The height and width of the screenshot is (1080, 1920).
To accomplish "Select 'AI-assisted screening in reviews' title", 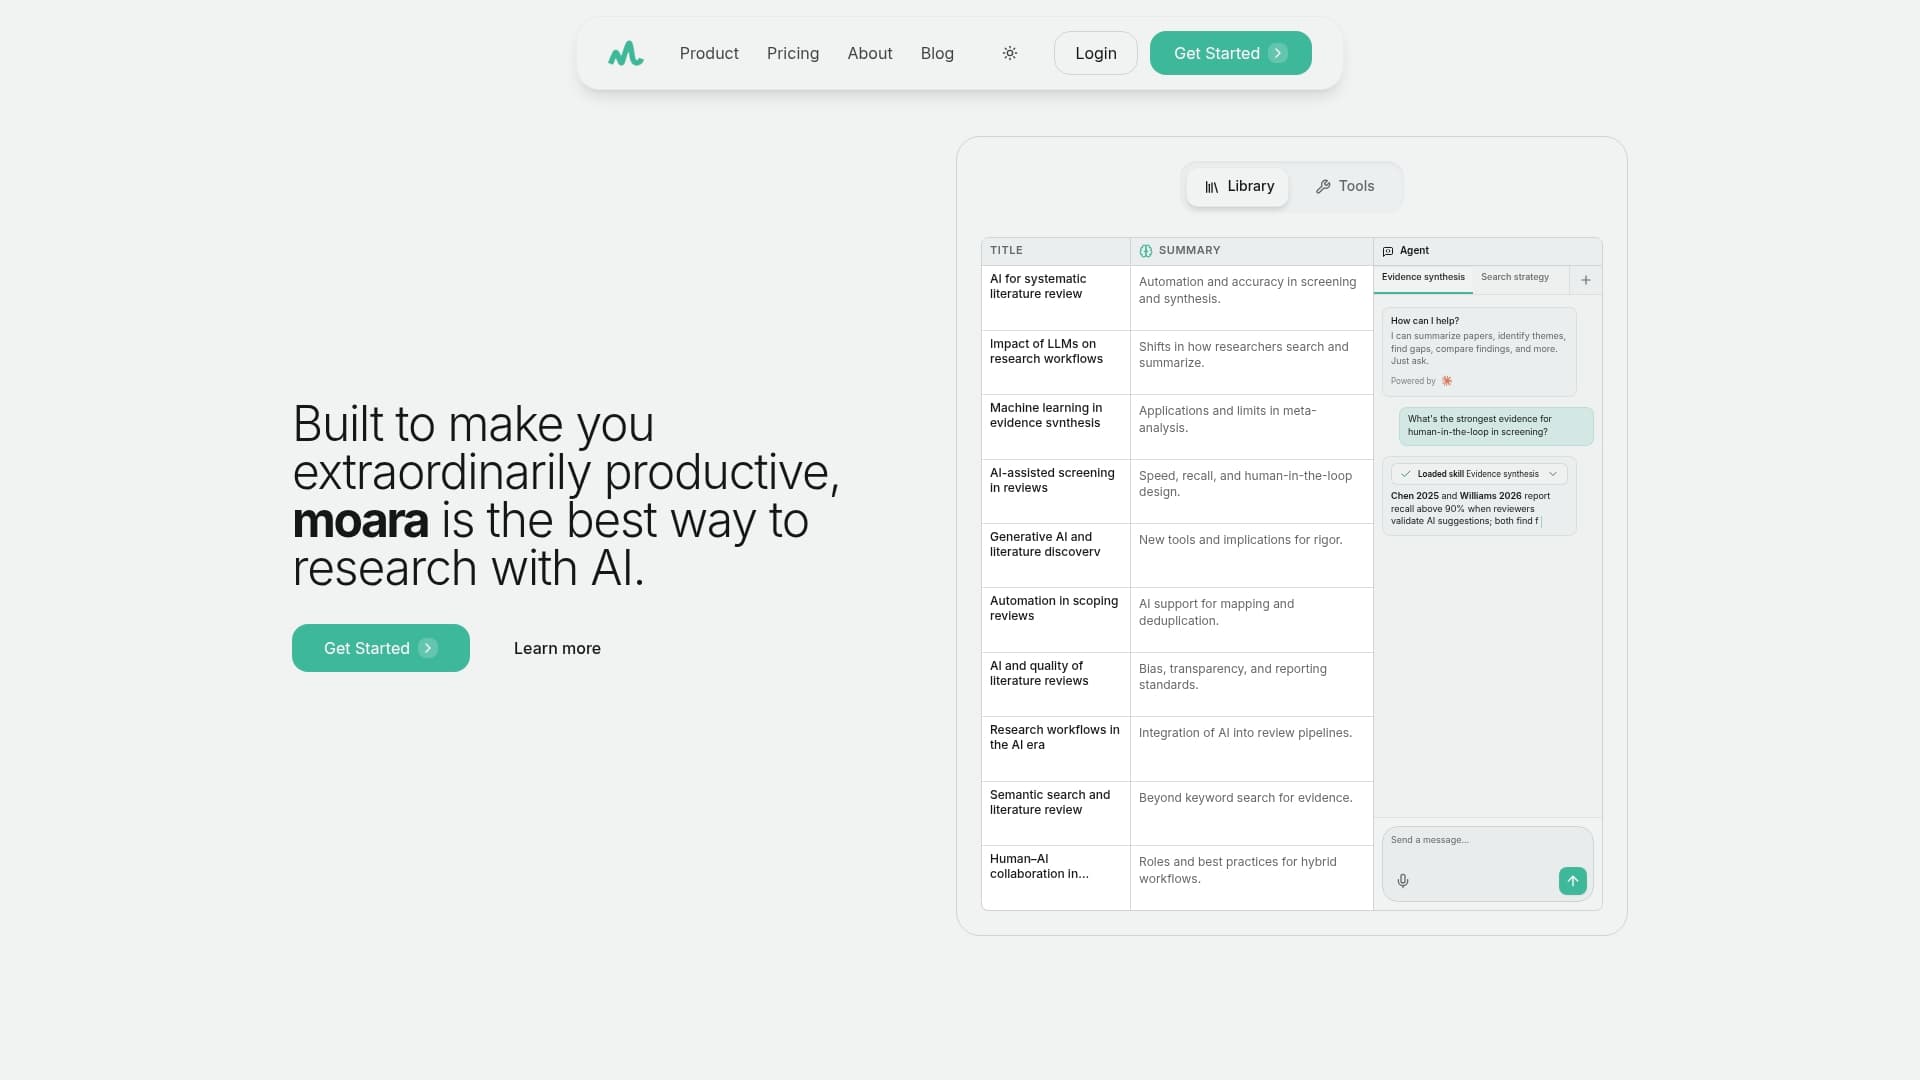I will pyautogui.click(x=1052, y=481).
